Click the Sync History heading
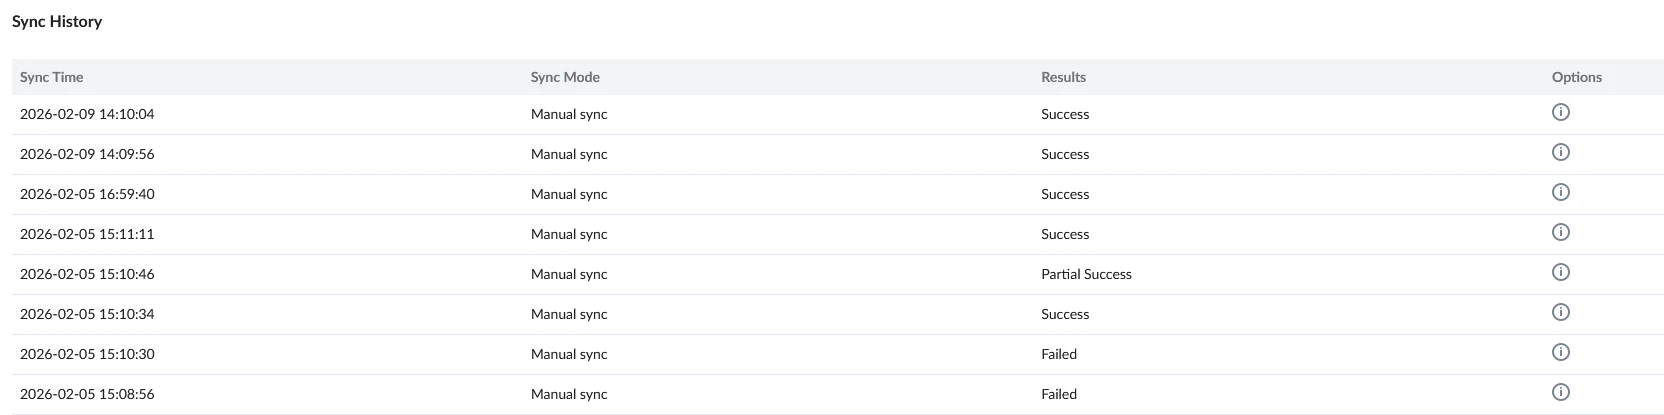 pos(57,21)
